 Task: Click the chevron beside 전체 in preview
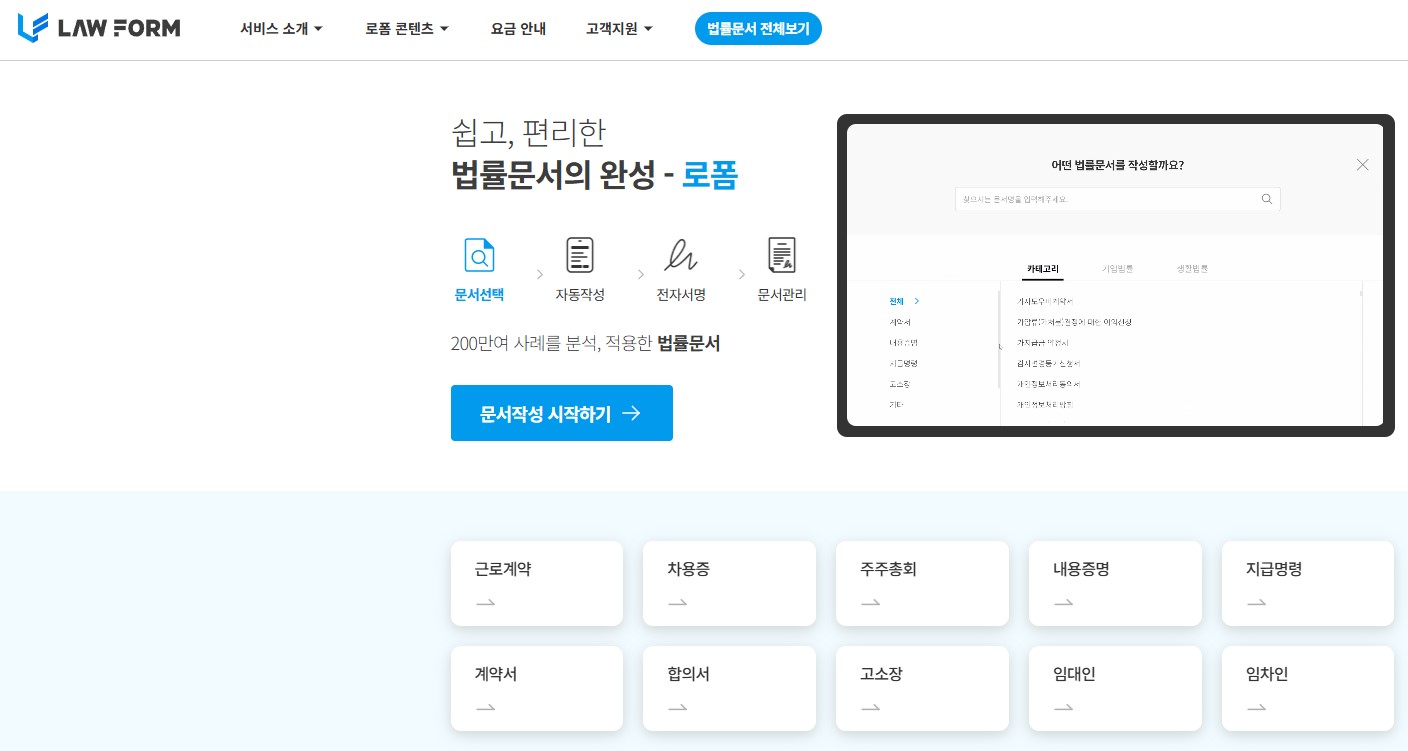(x=916, y=301)
